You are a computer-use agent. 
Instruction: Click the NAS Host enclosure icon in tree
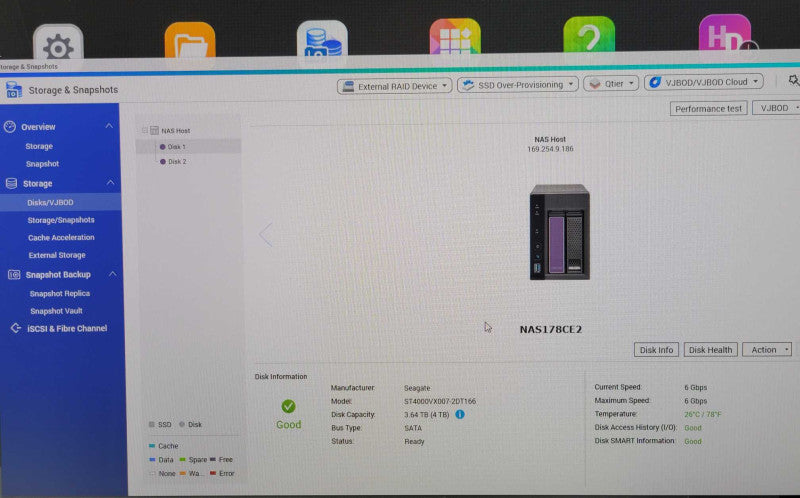coord(154,131)
